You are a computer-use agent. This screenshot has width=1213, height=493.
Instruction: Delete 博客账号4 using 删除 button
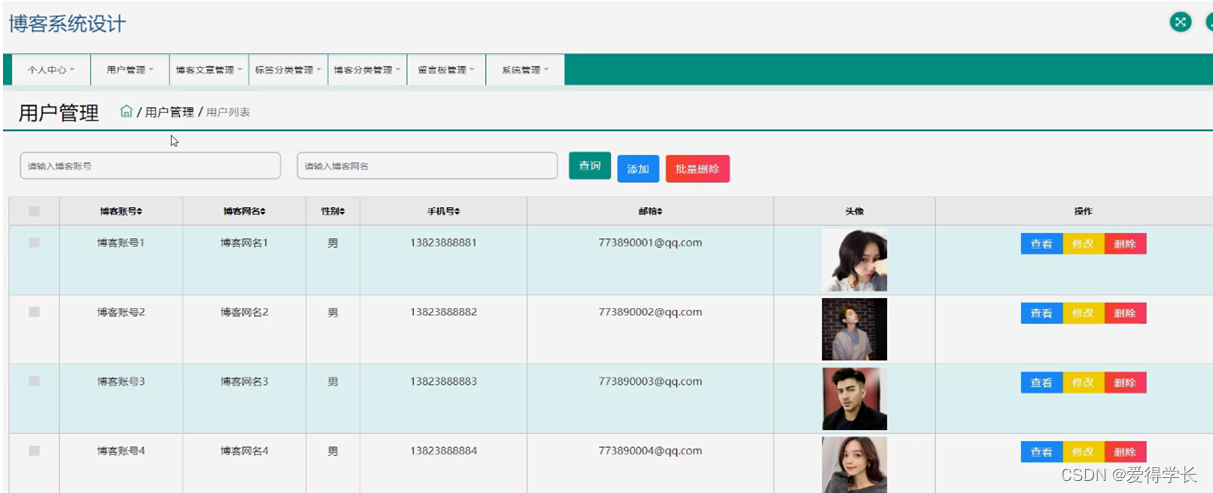tap(1125, 452)
